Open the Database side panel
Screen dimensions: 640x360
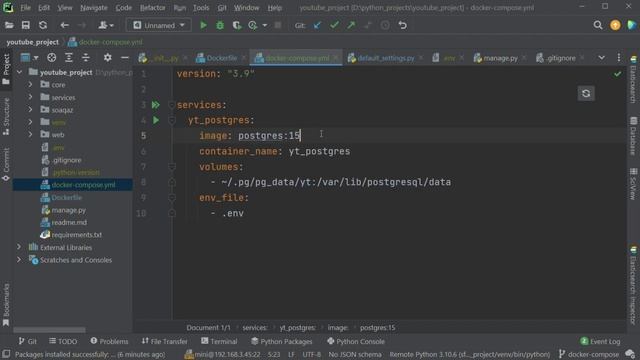(x=633, y=136)
